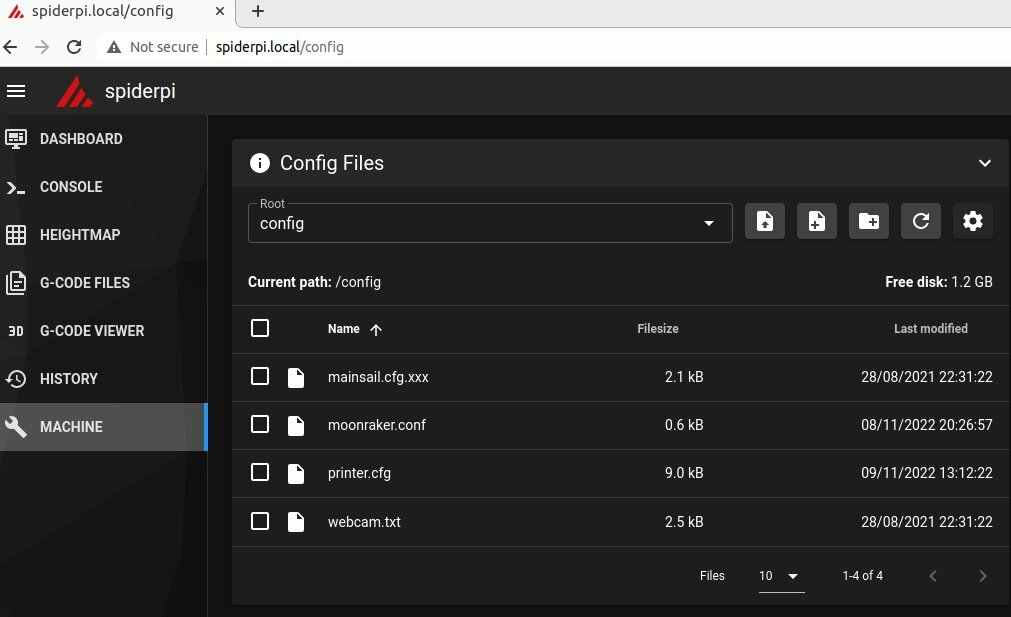The width and height of the screenshot is (1011, 617).
Task: Collapse the Config Files panel chevron
Action: [985, 163]
